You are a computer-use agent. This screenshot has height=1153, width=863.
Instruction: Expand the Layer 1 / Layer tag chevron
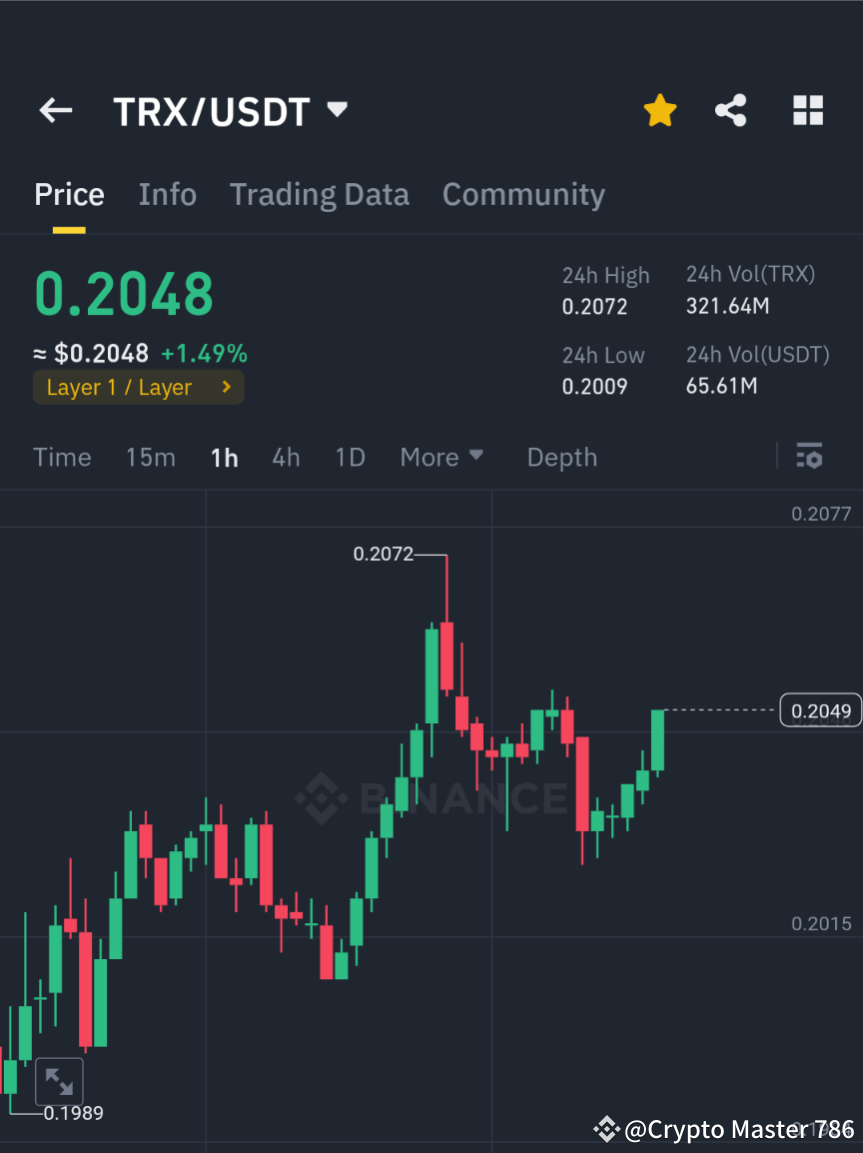pyautogui.click(x=225, y=387)
